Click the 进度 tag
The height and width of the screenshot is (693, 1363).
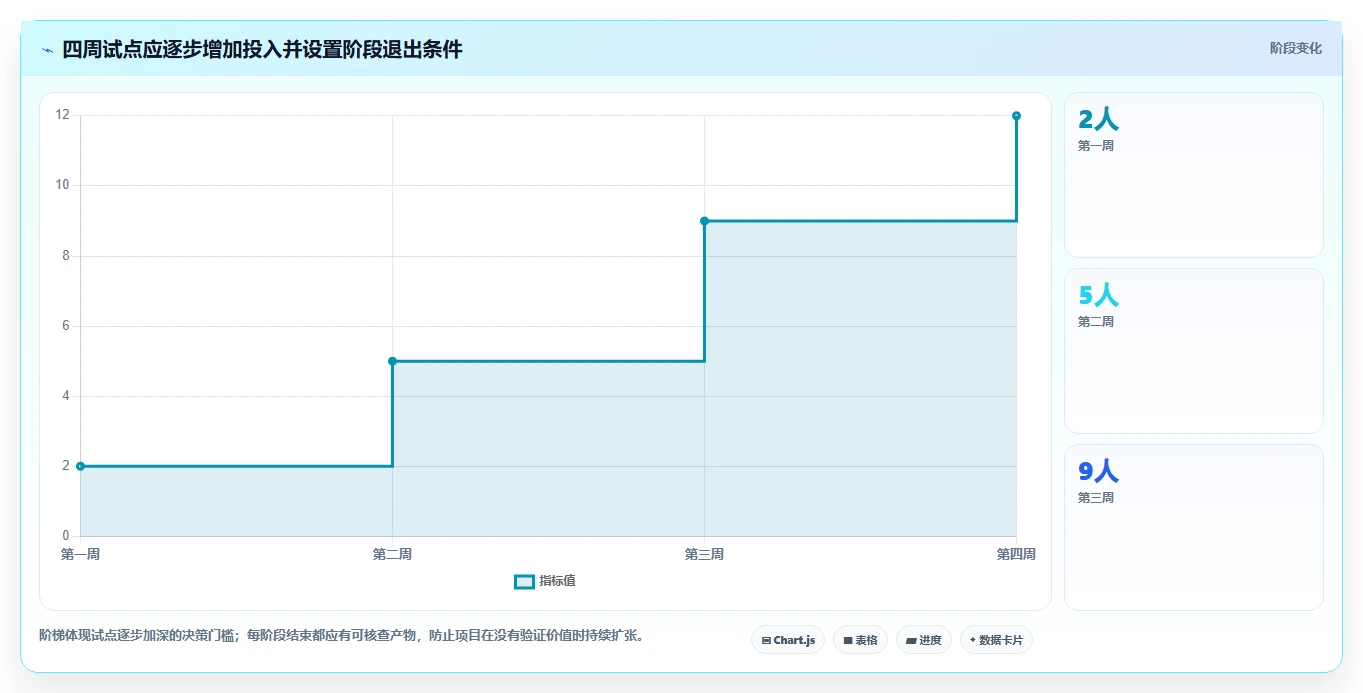[924, 640]
